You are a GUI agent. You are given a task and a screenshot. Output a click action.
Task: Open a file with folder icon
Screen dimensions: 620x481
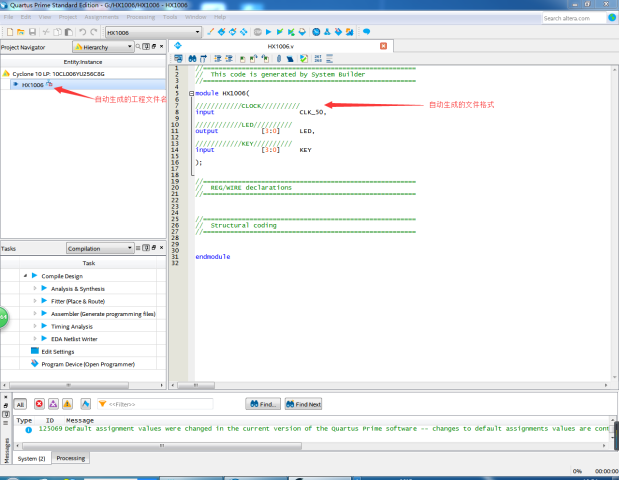21,32
